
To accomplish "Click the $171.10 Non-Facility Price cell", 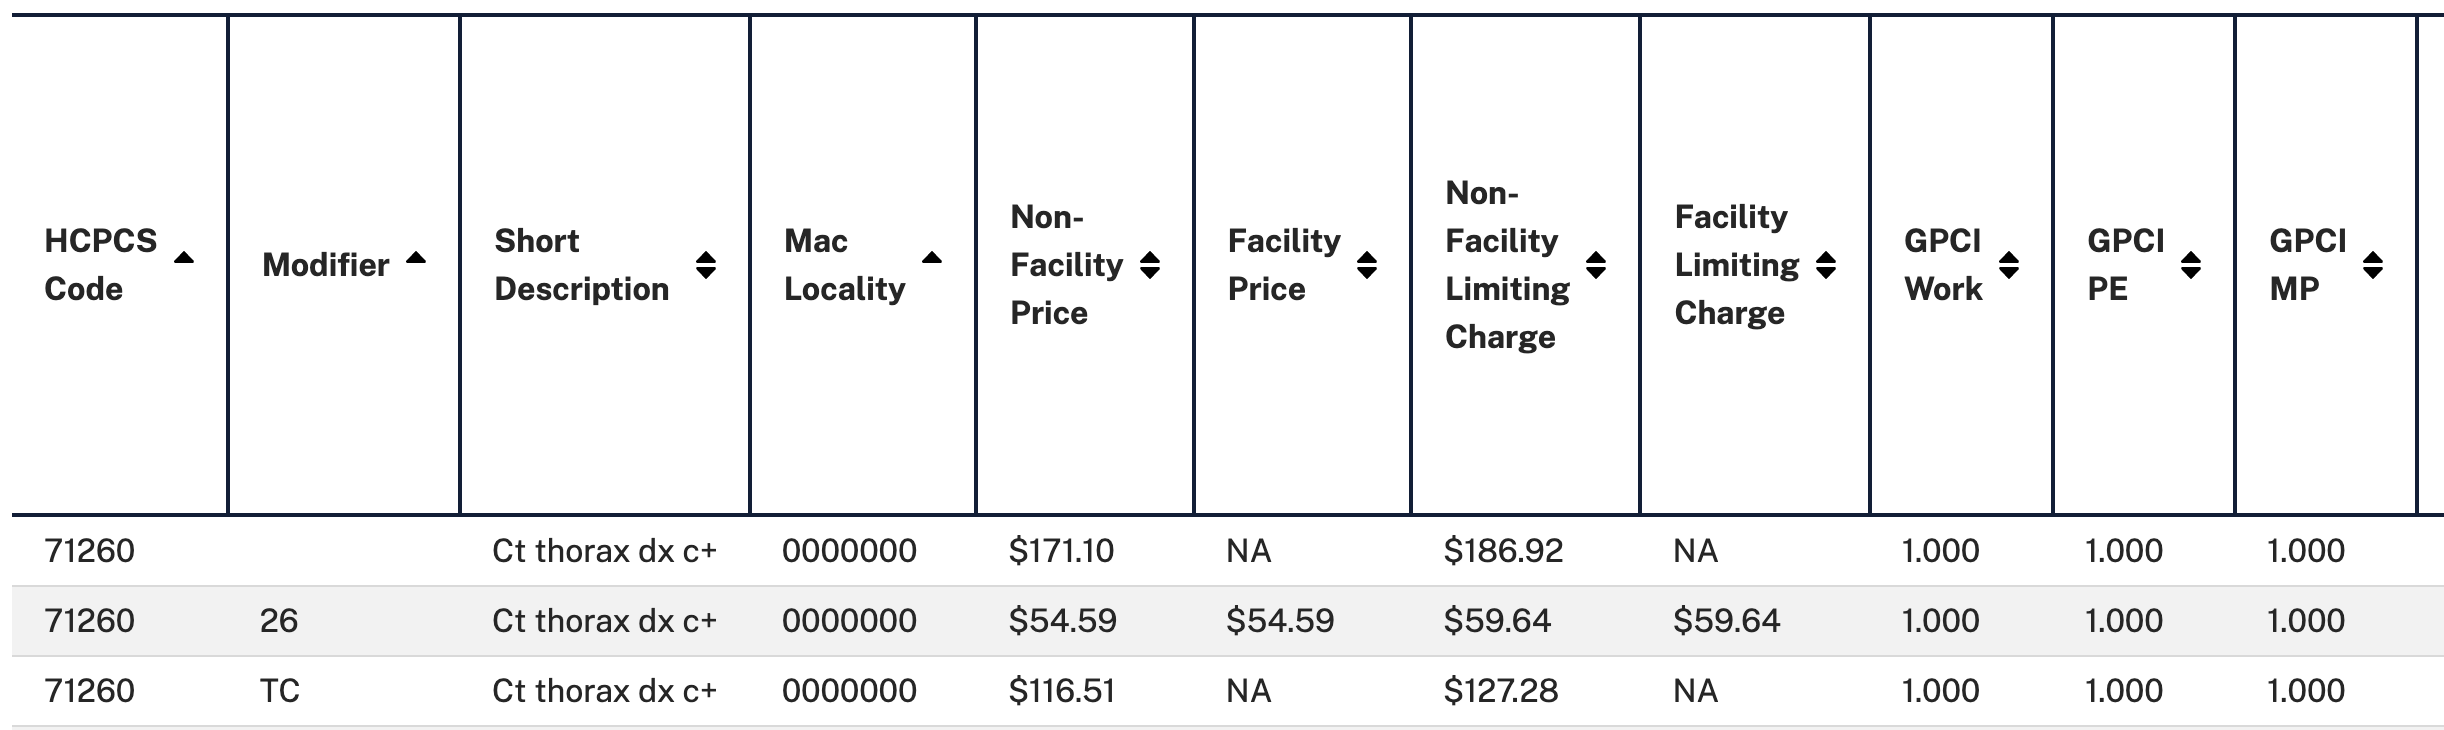I will click(1061, 551).
